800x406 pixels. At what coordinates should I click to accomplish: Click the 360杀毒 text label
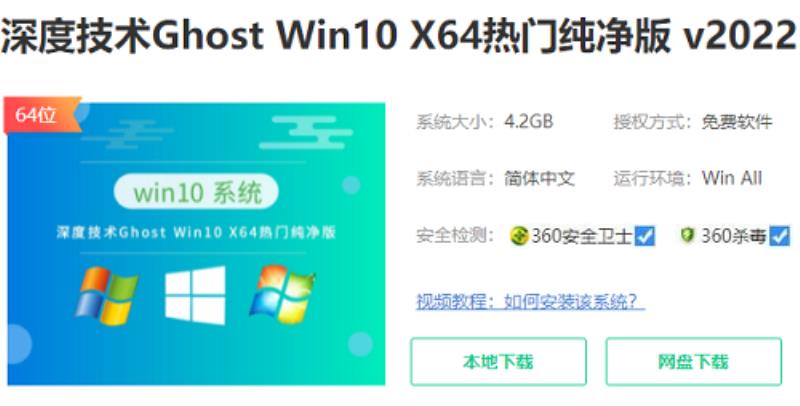pos(734,236)
